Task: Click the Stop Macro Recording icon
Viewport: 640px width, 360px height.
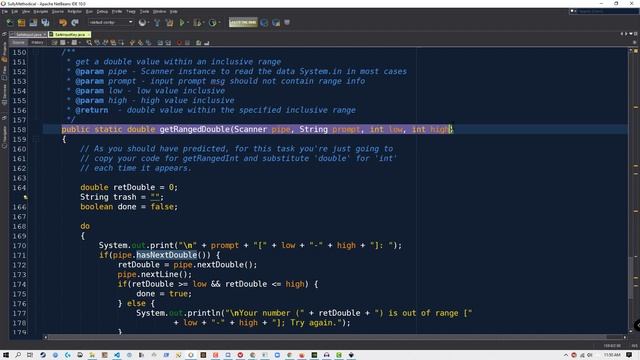Action: pos(187,42)
